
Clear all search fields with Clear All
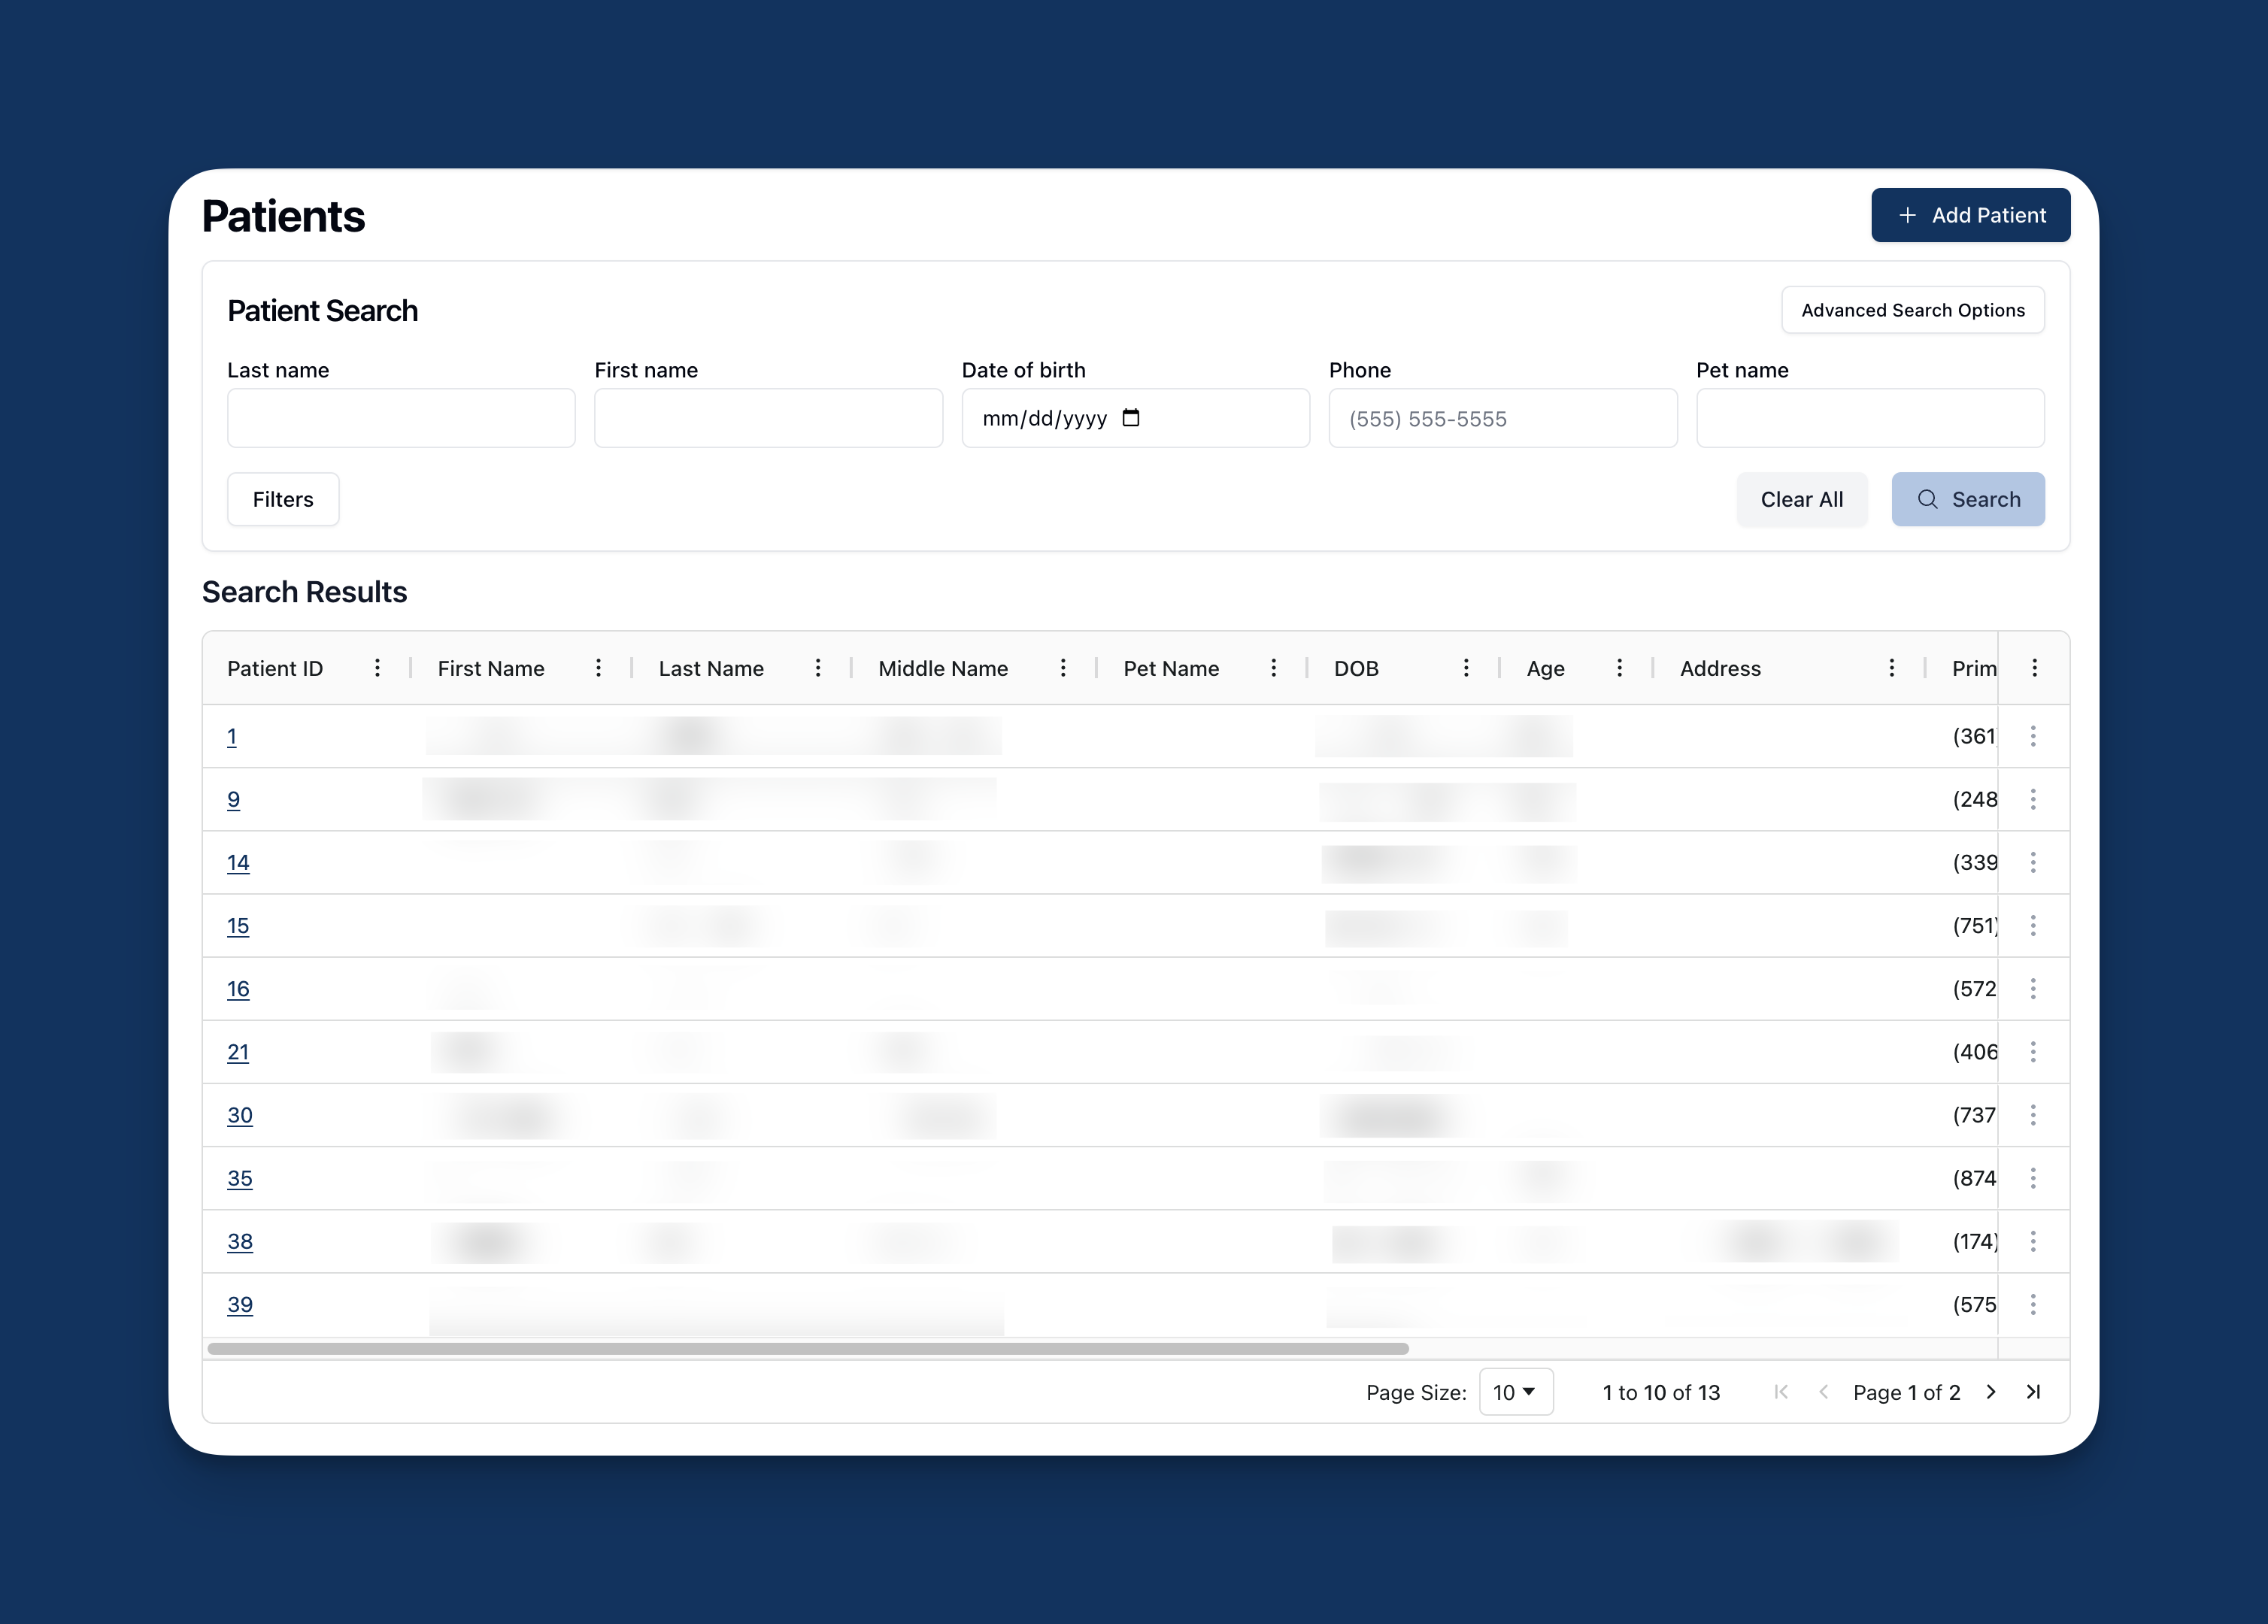(1802, 499)
